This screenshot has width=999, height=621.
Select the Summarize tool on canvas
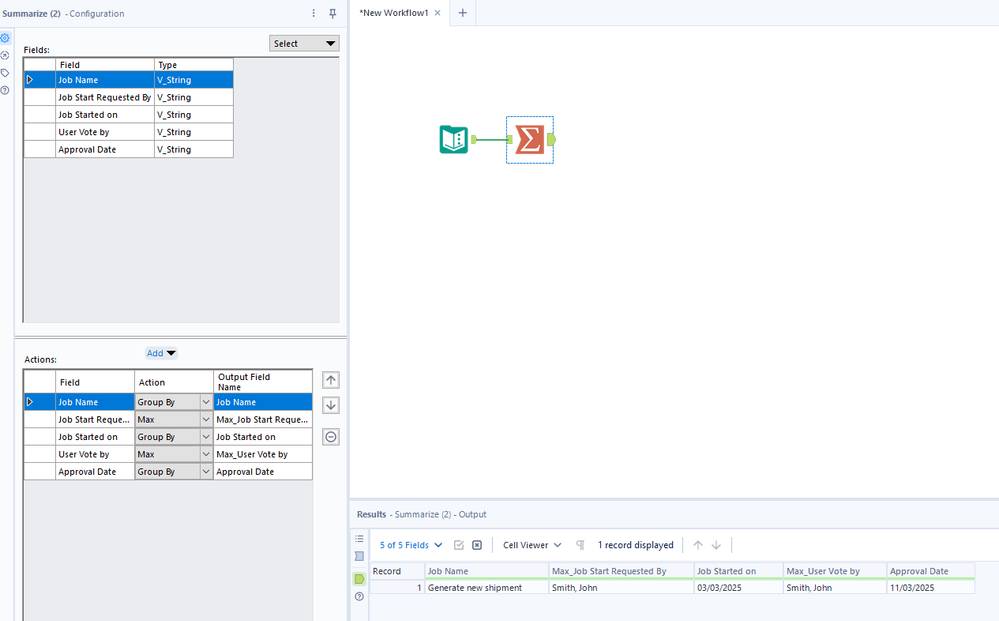(x=529, y=139)
